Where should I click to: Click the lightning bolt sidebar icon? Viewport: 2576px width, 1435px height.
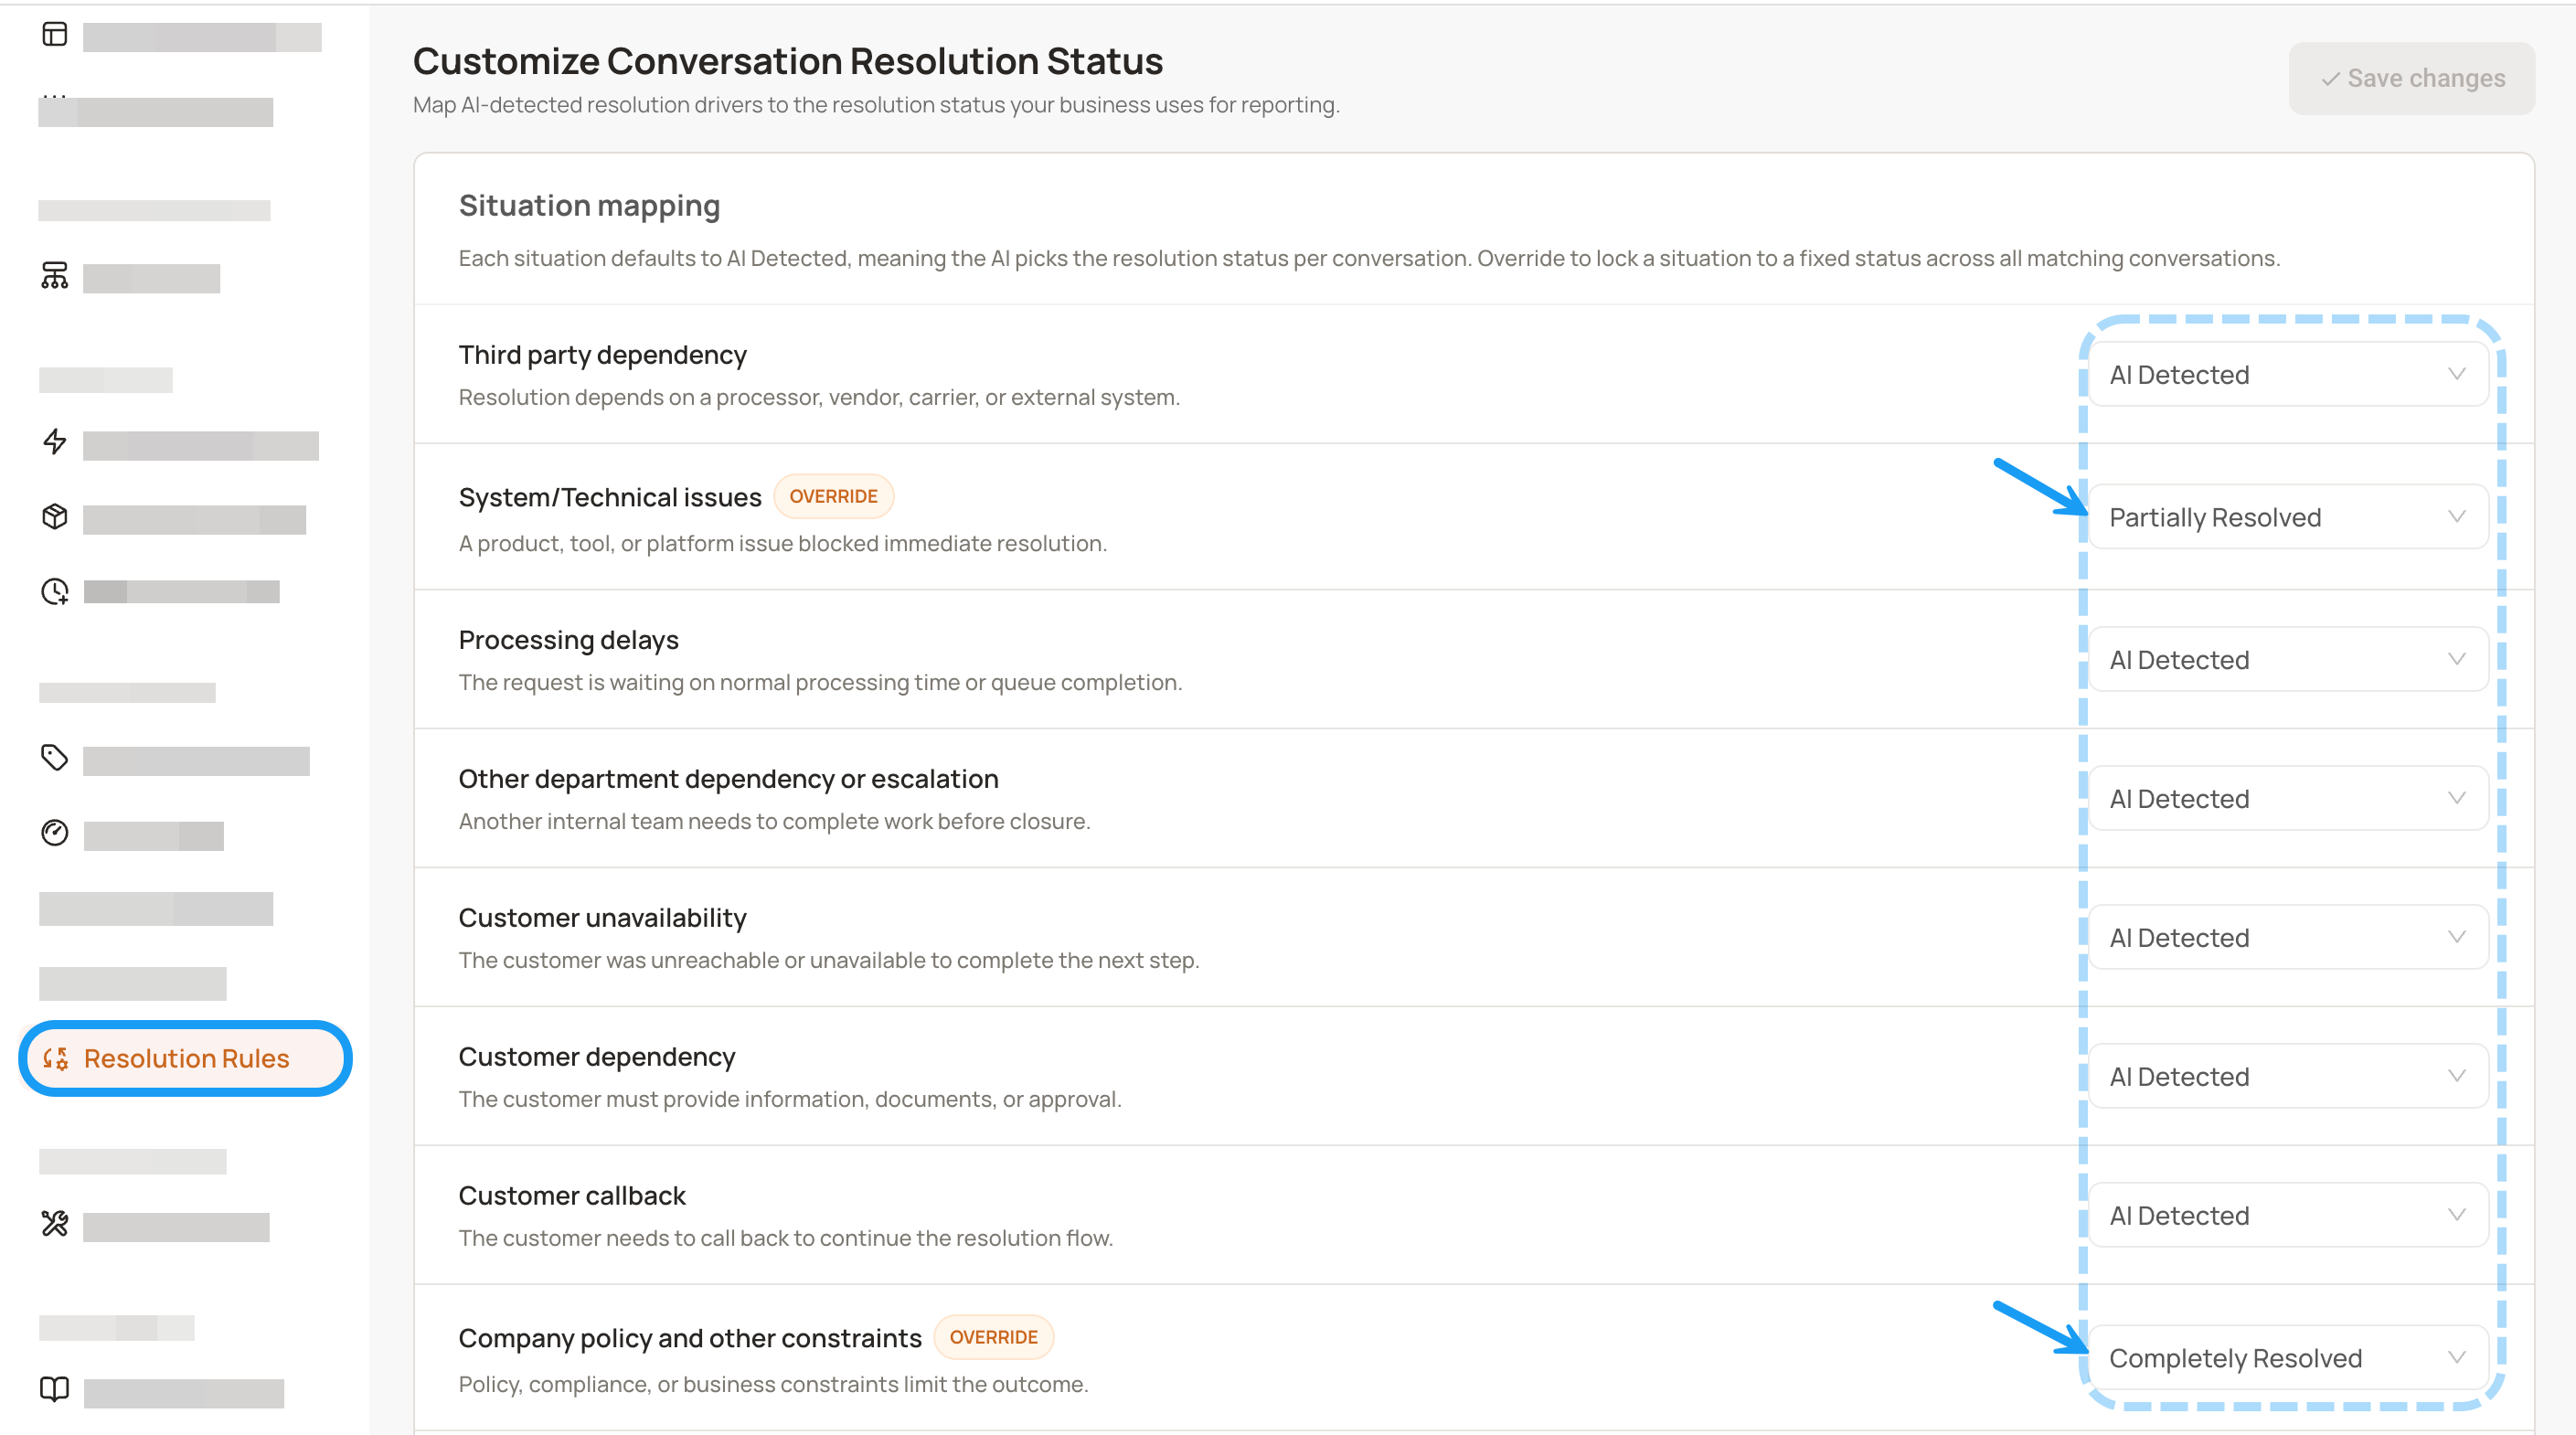[55, 442]
